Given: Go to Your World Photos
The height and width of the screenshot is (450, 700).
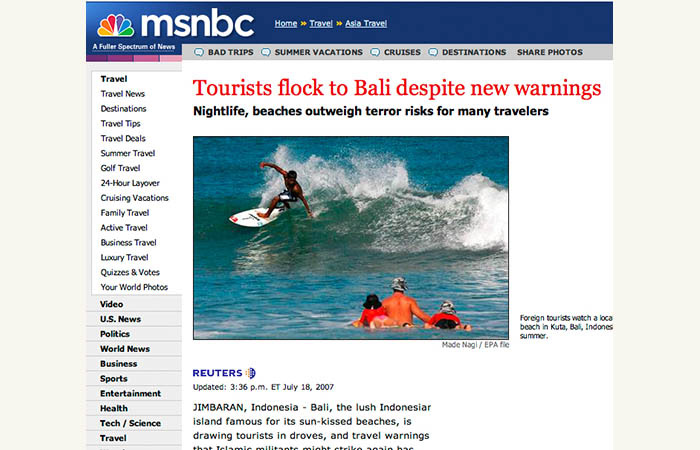Looking at the screenshot, I should (134, 287).
